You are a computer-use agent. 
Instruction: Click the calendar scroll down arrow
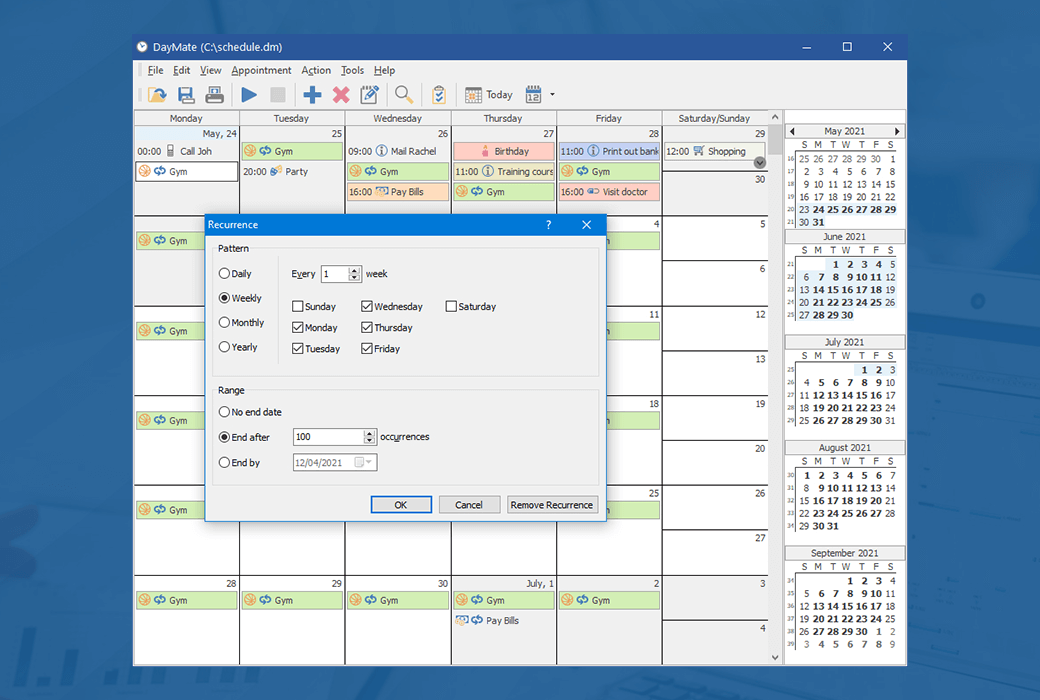point(775,658)
